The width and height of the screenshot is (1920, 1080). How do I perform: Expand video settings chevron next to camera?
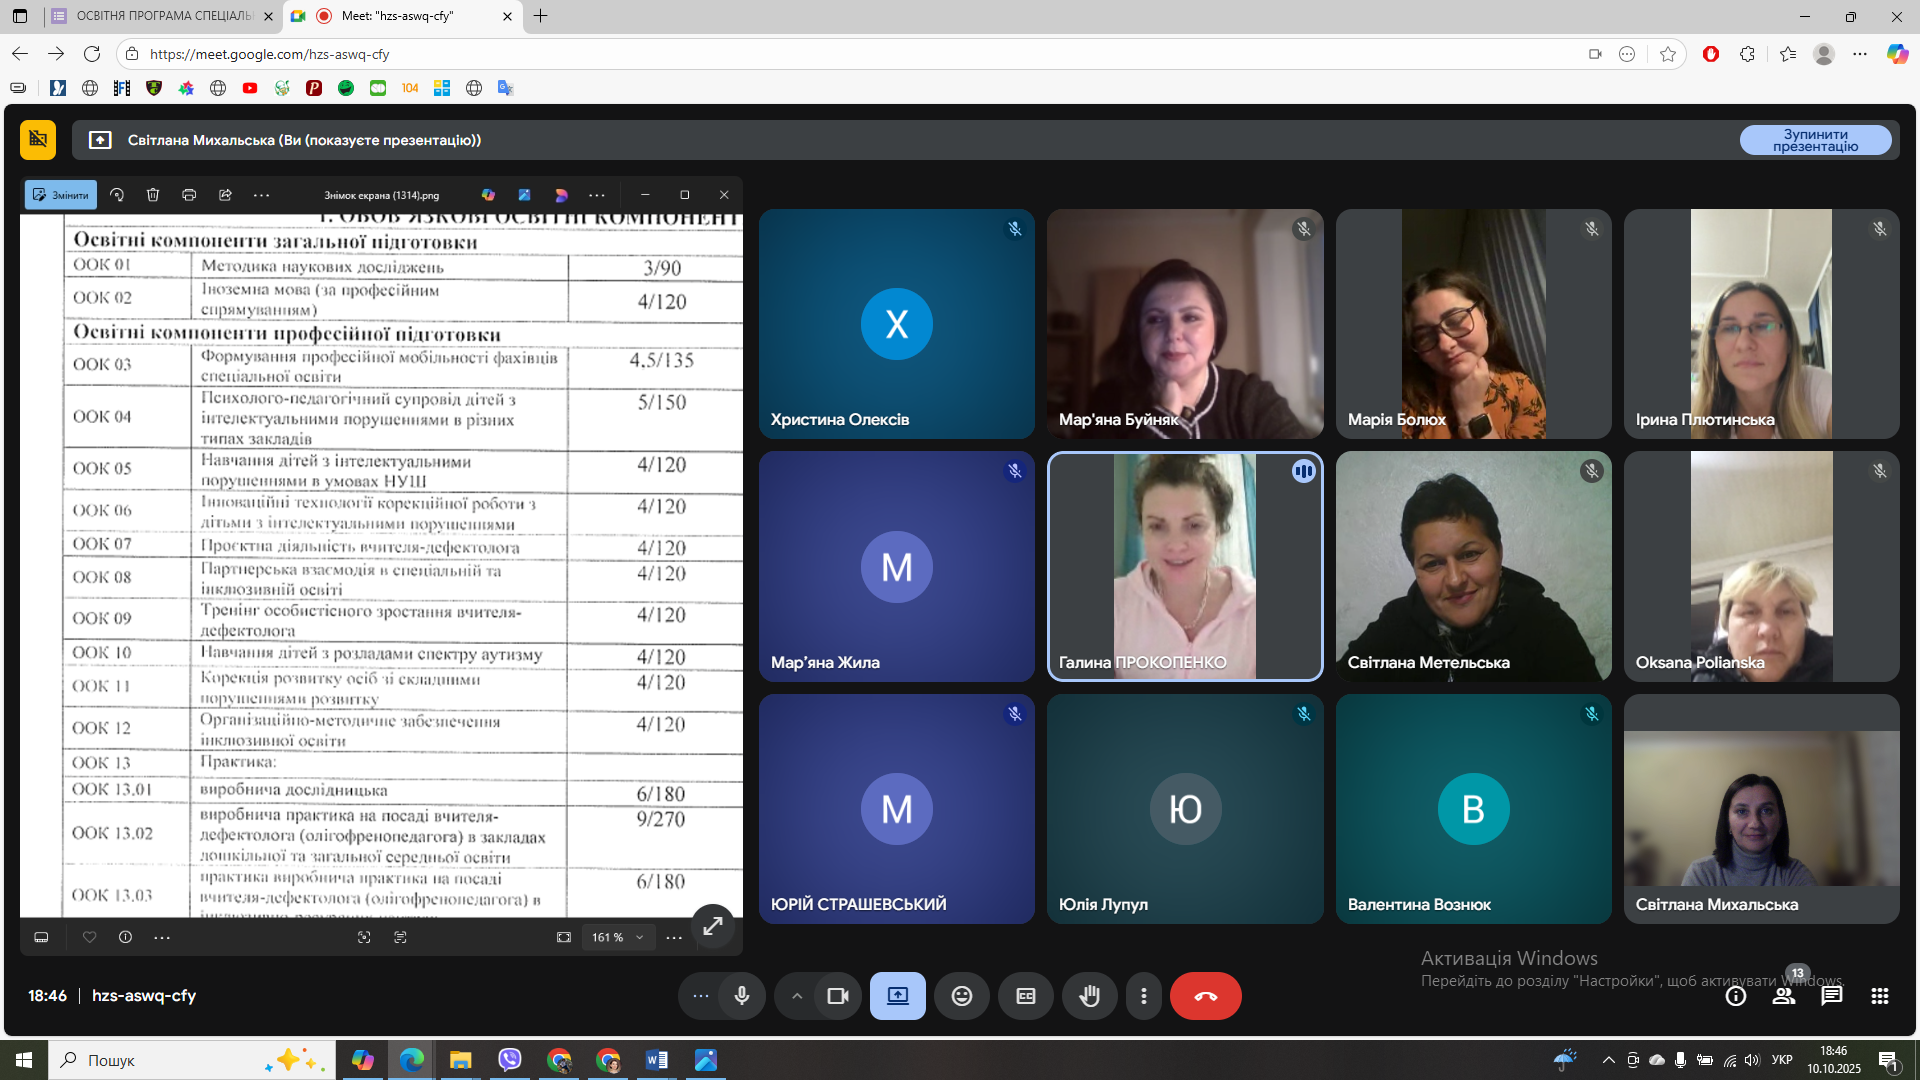[797, 996]
